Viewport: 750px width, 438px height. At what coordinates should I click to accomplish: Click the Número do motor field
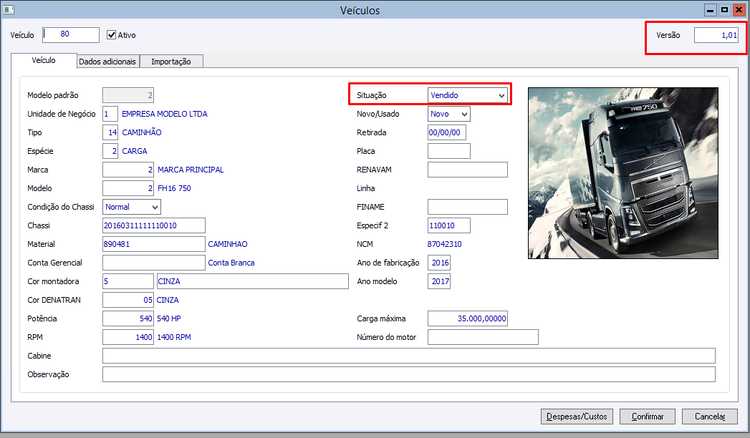click(x=483, y=337)
